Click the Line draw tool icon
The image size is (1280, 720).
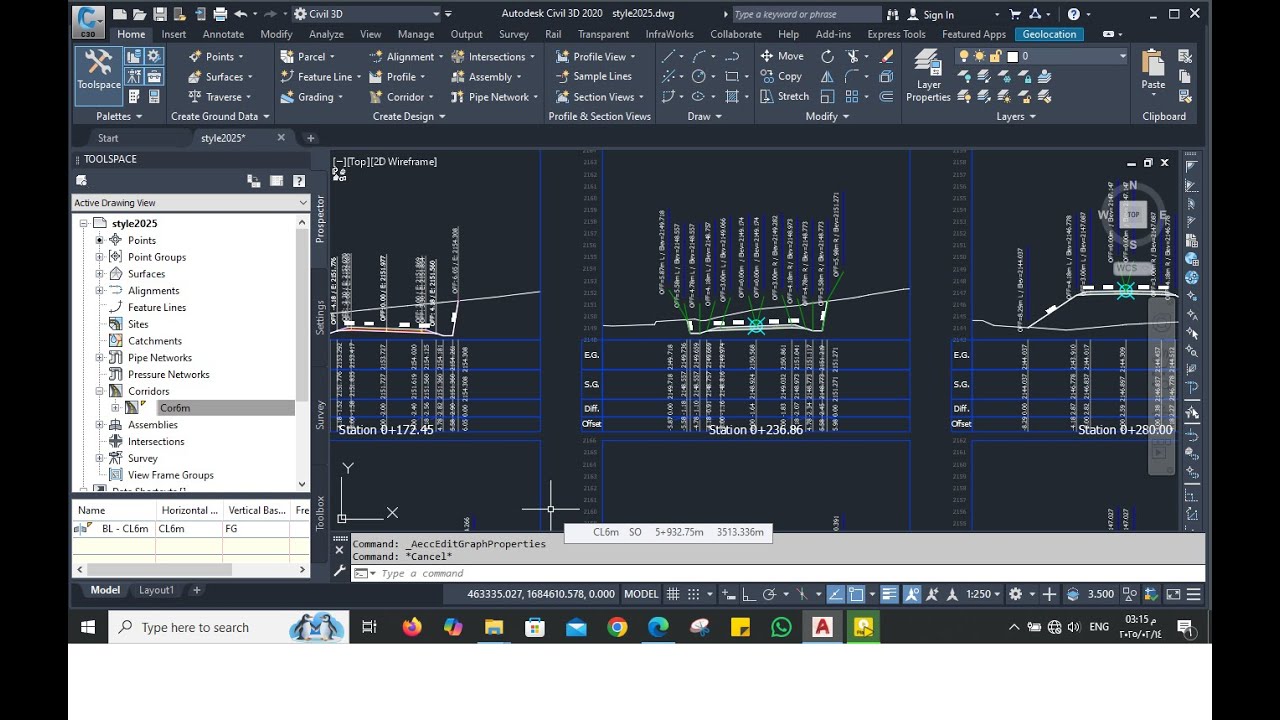(x=669, y=56)
